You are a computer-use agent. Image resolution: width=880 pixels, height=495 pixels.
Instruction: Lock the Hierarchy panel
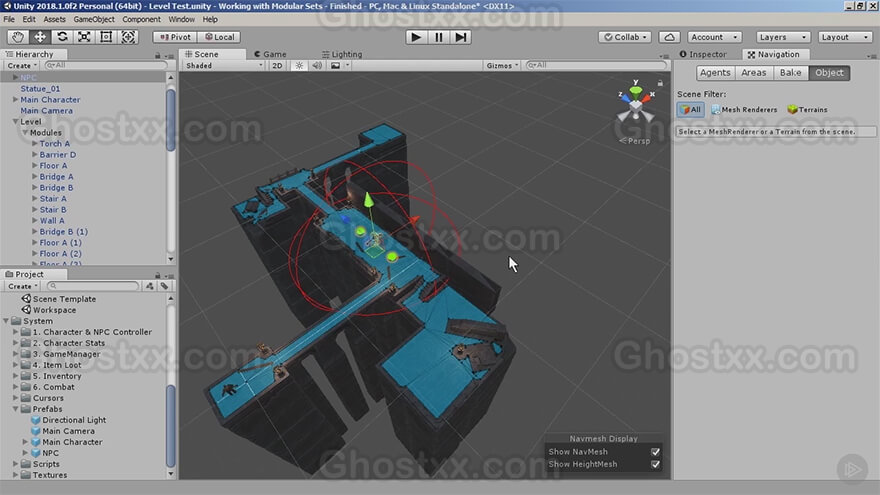pos(158,56)
